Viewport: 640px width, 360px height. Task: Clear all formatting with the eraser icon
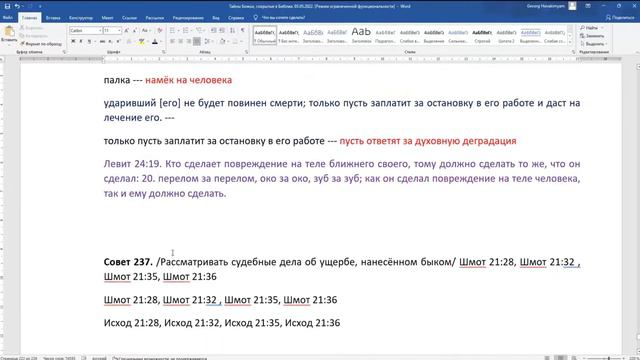click(160, 31)
